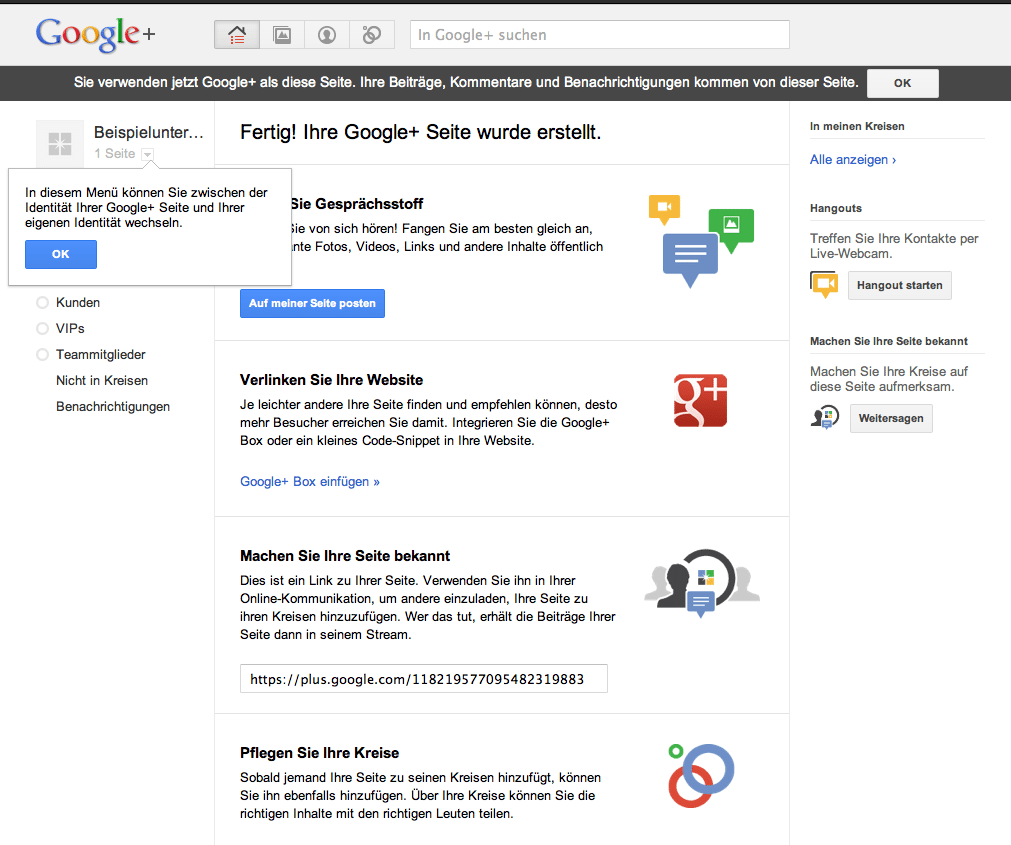Open the Circles icon in toolbar
The height and width of the screenshot is (845, 1011).
tap(371, 35)
